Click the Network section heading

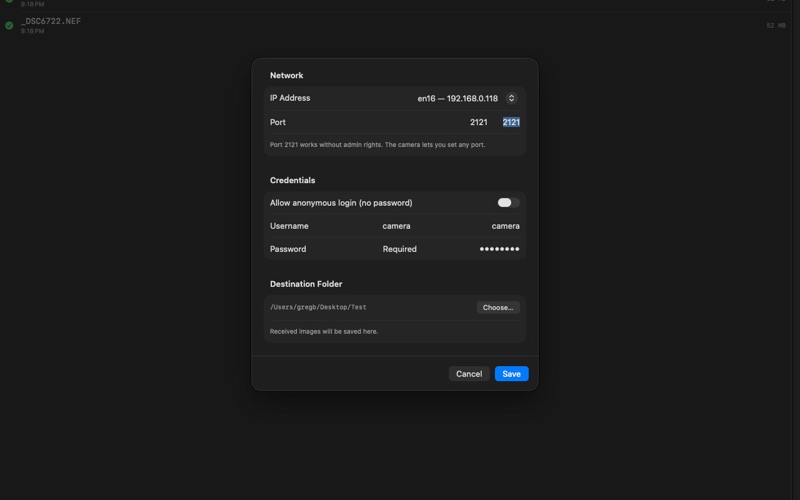pyautogui.click(x=286, y=75)
